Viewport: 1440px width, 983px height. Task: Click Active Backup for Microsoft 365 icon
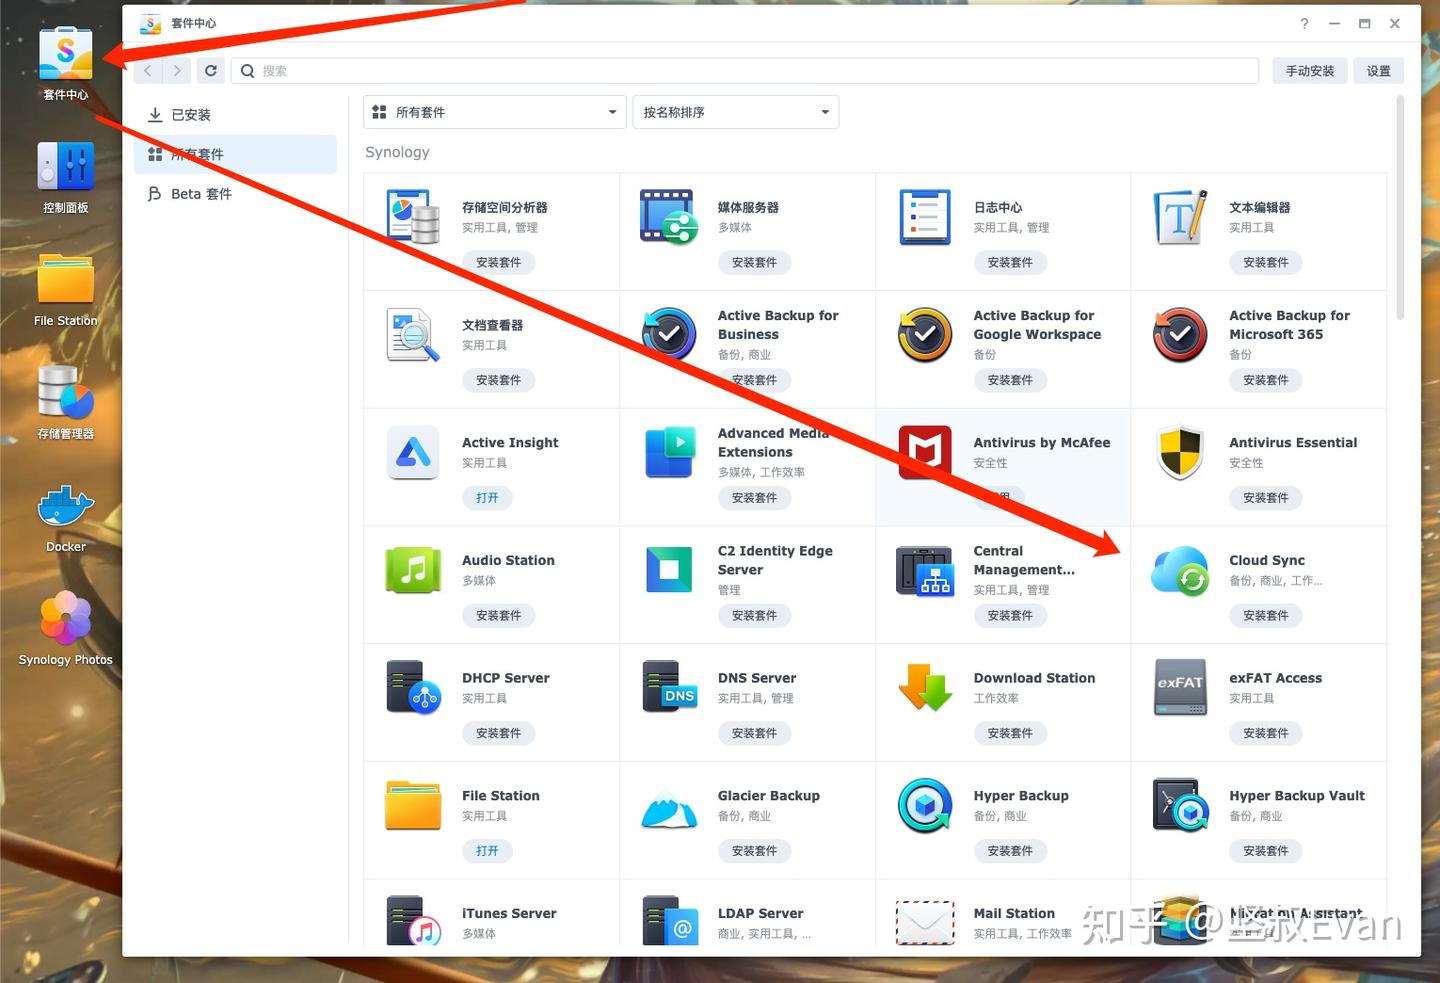click(1180, 335)
